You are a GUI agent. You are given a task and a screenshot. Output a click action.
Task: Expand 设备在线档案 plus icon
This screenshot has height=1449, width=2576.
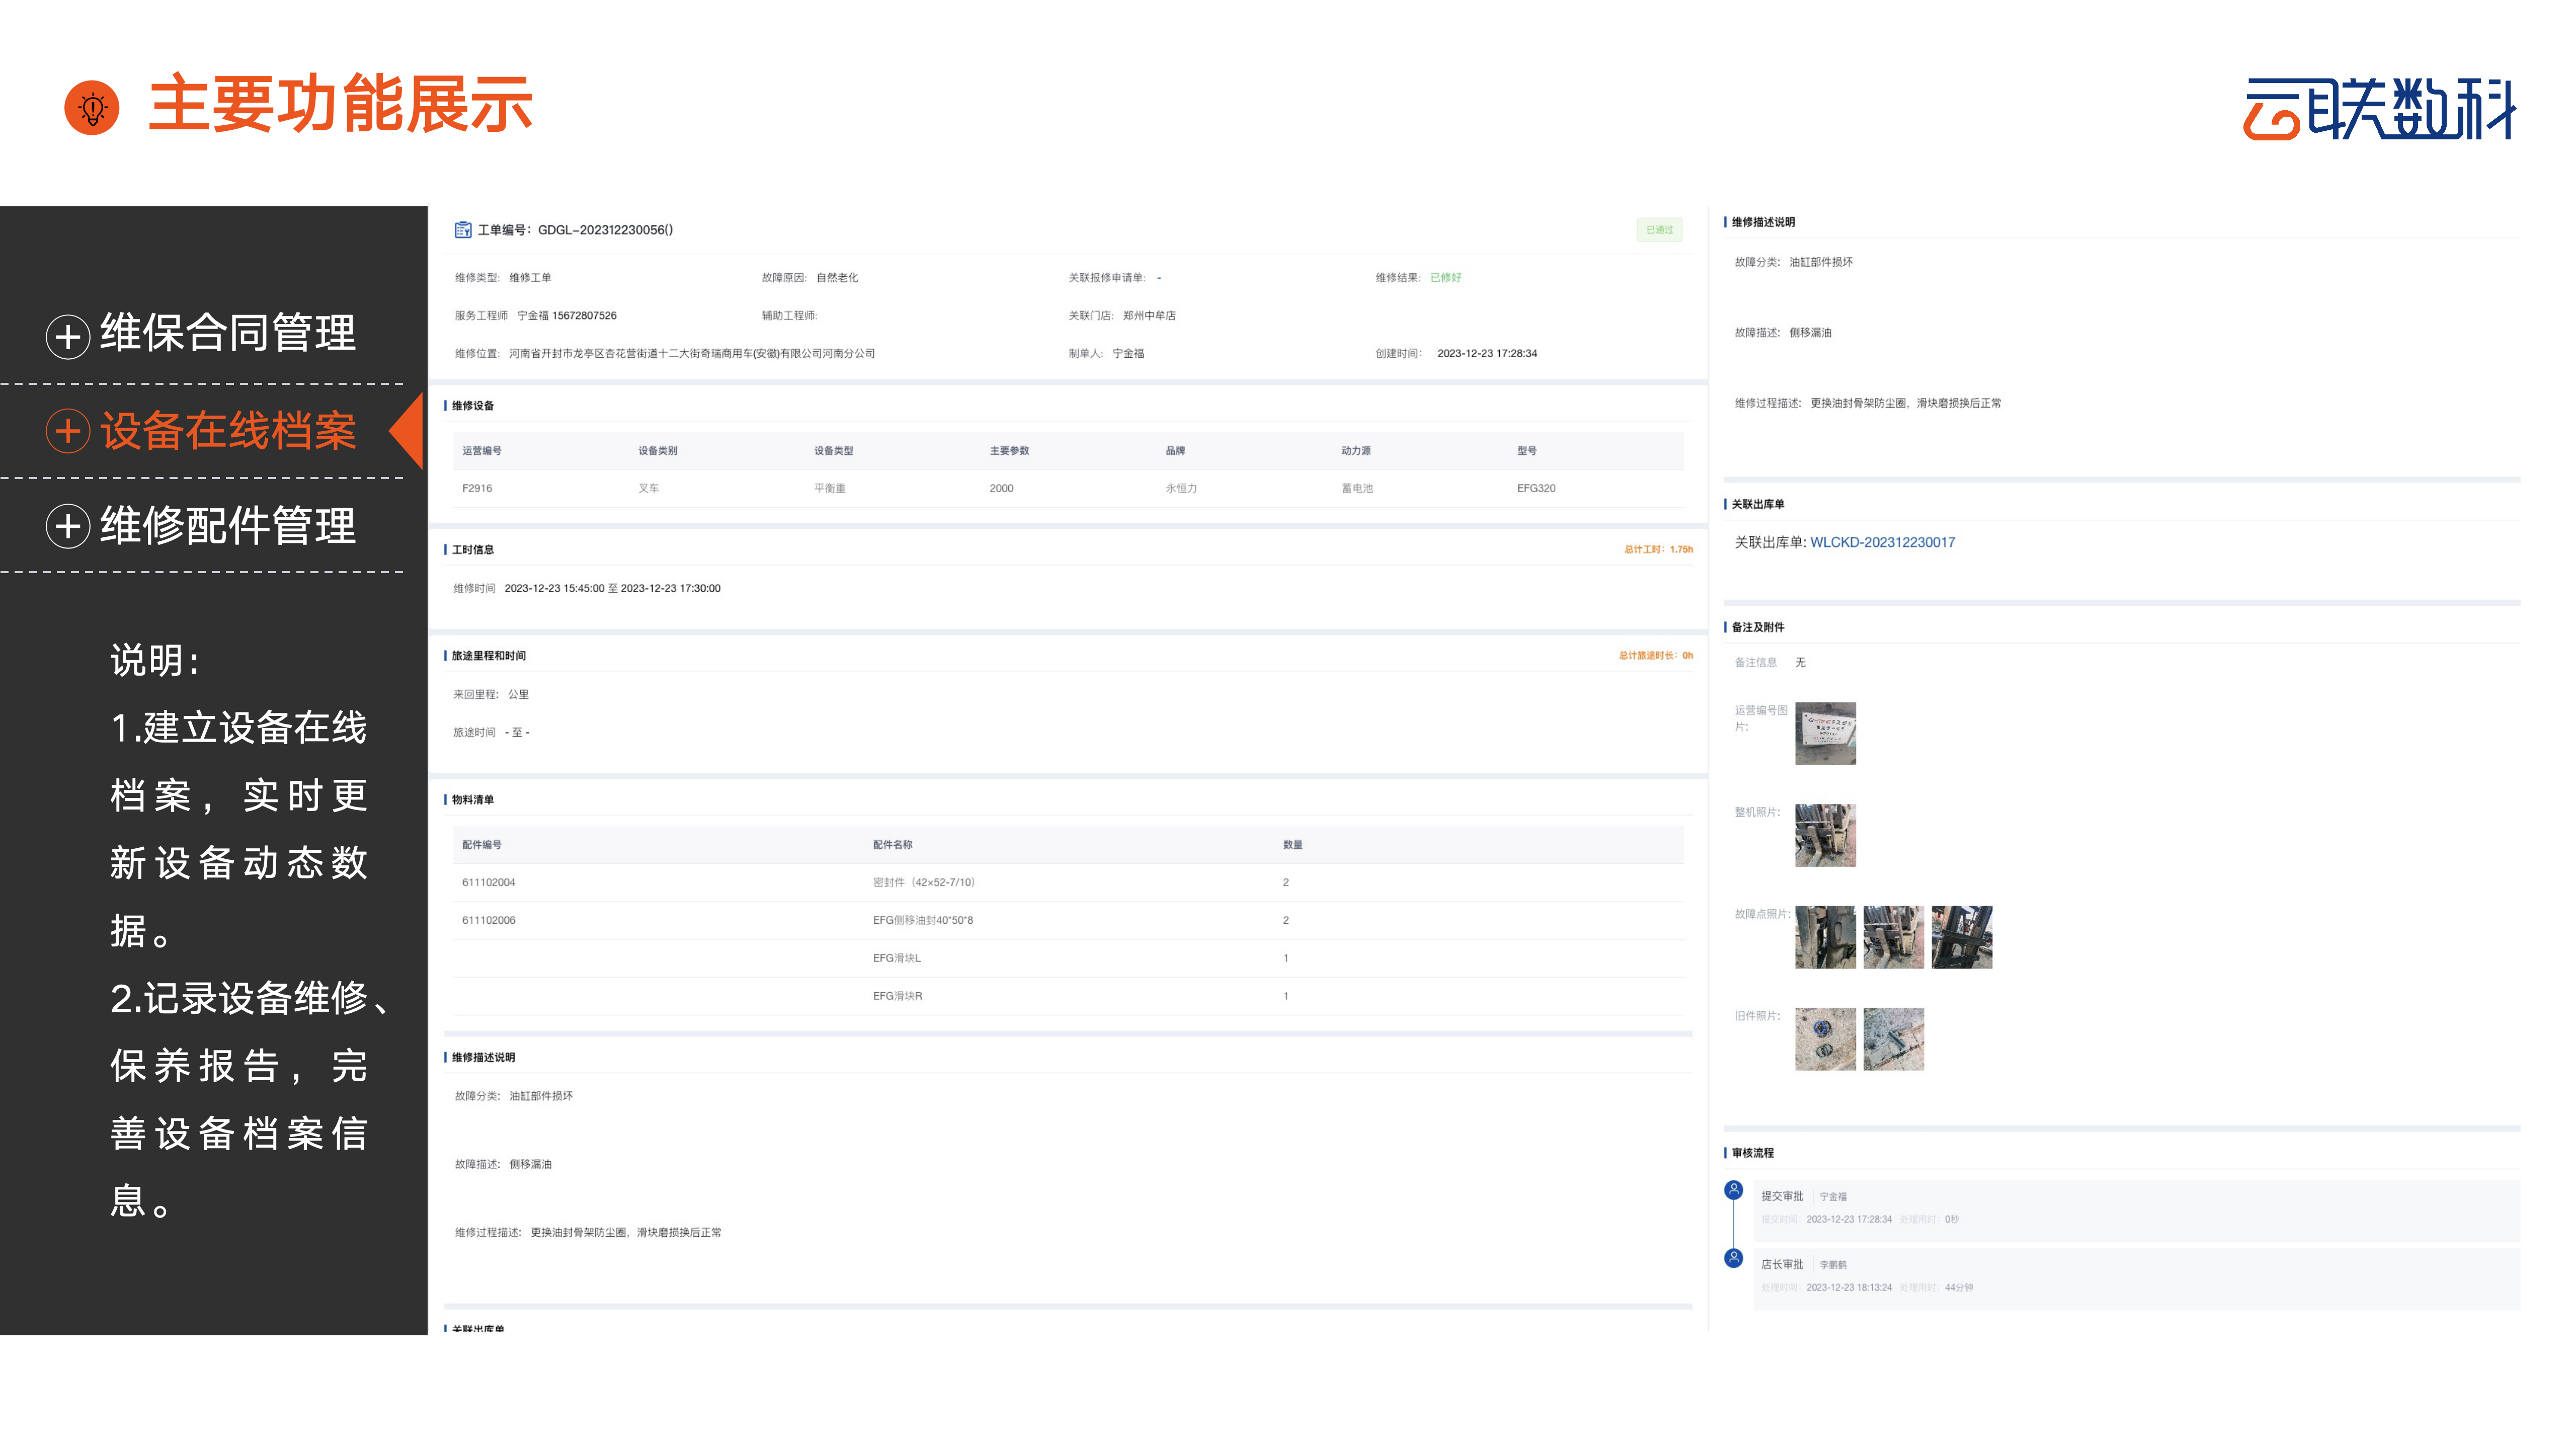pos(68,431)
